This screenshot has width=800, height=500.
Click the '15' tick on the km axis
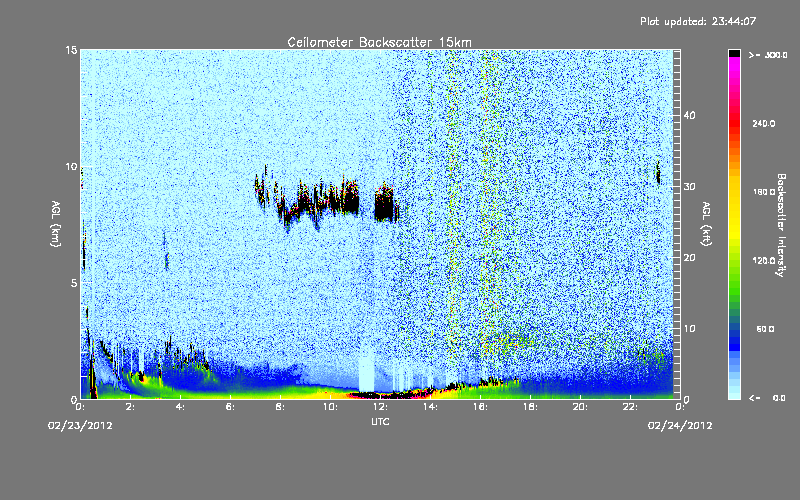[x=71, y=50]
